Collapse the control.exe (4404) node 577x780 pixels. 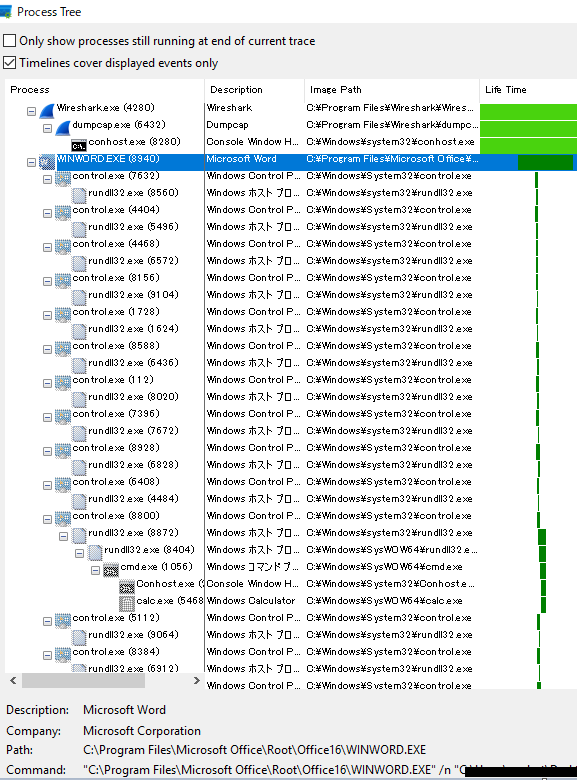(47, 213)
